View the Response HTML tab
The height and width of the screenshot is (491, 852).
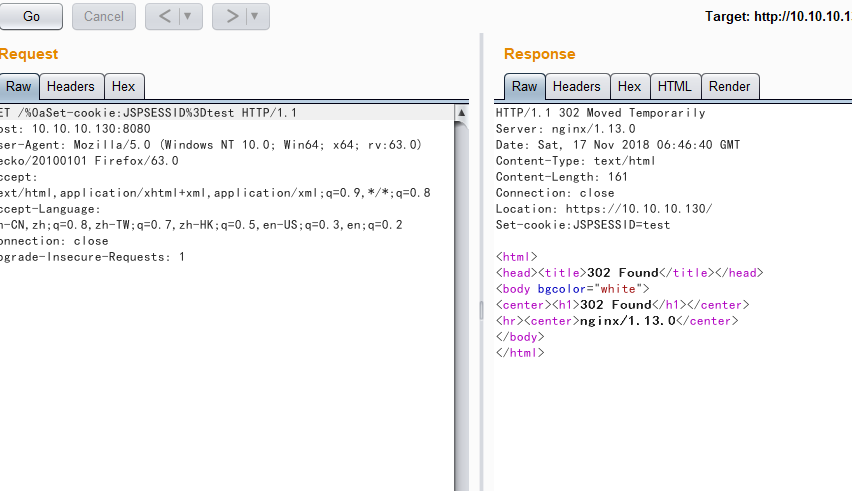(674, 87)
